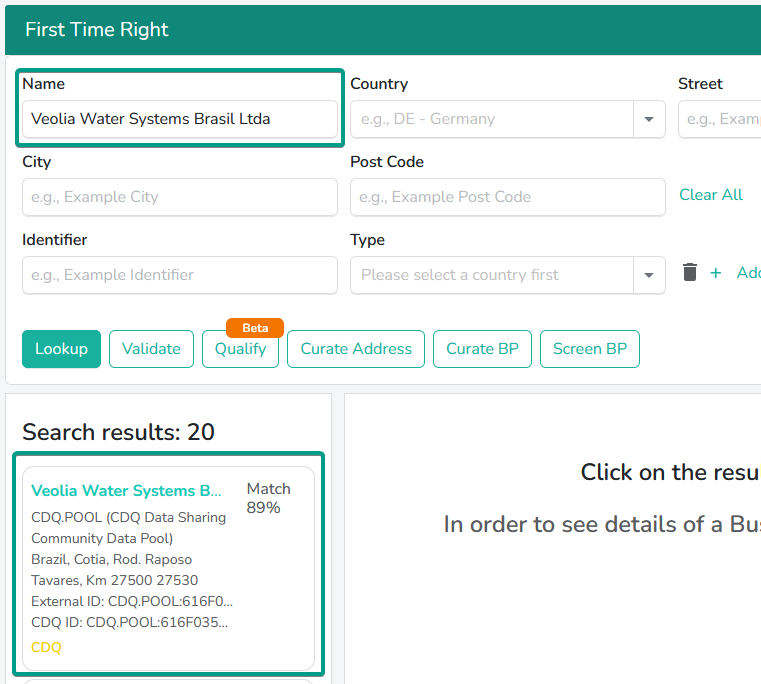This screenshot has height=684, width=761.
Task: Open the Country dropdown arrow
Action: tap(649, 119)
